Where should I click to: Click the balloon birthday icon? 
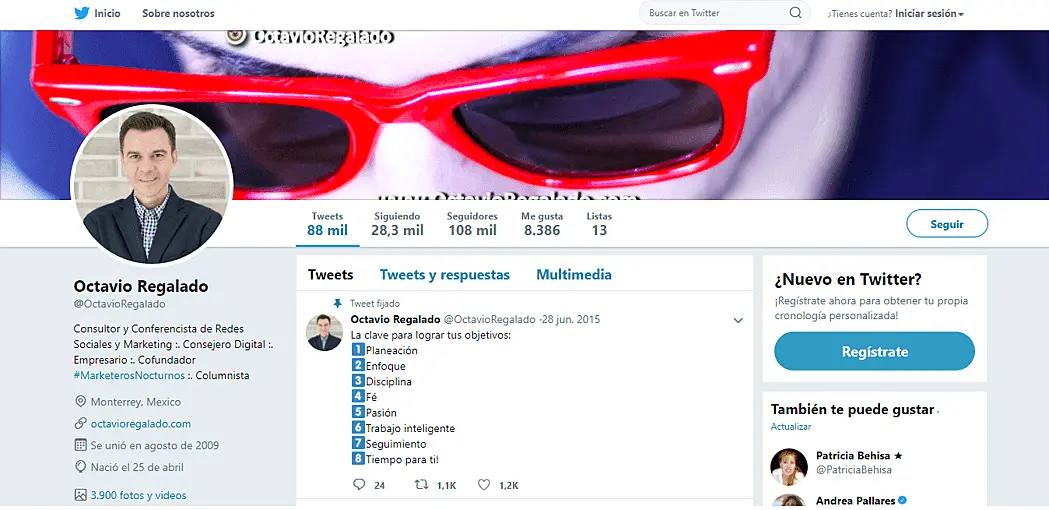click(x=80, y=466)
